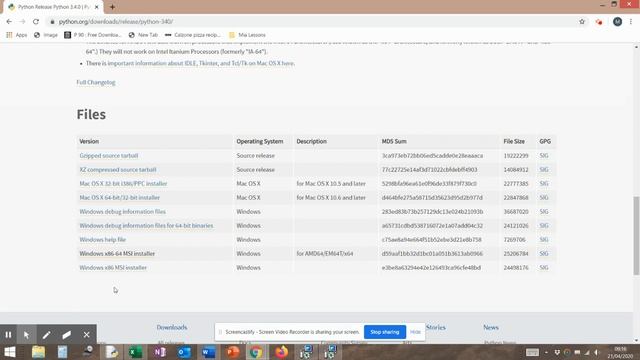The height and width of the screenshot is (360, 640).
Task: Adjust volume using the tray speaker icon
Action: [597, 352]
